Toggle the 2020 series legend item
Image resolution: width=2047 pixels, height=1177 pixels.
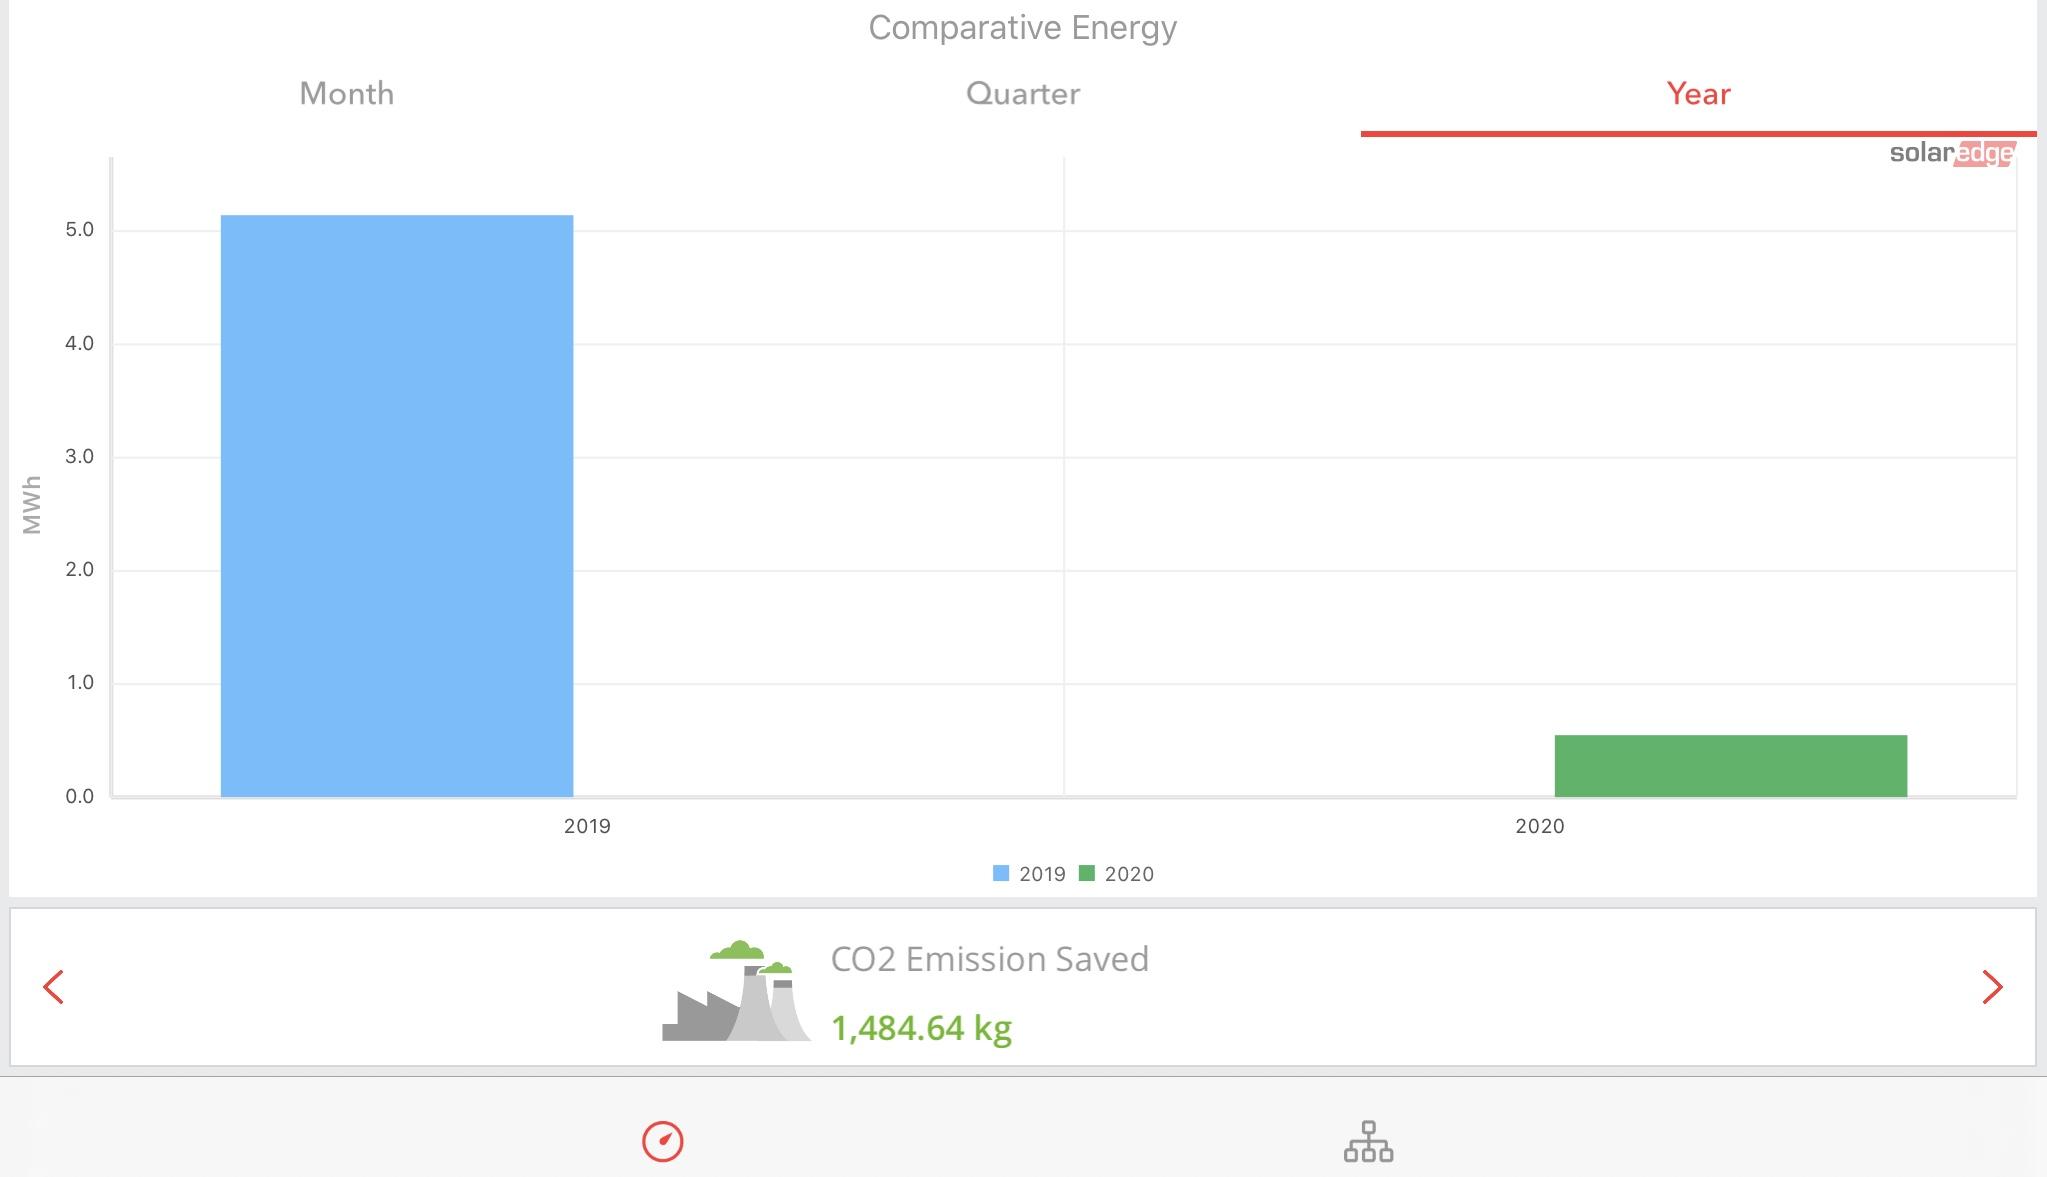coord(1116,874)
